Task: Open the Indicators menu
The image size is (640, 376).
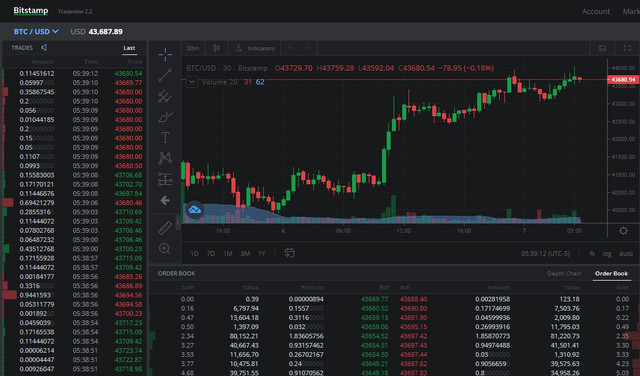Action: coord(255,49)
